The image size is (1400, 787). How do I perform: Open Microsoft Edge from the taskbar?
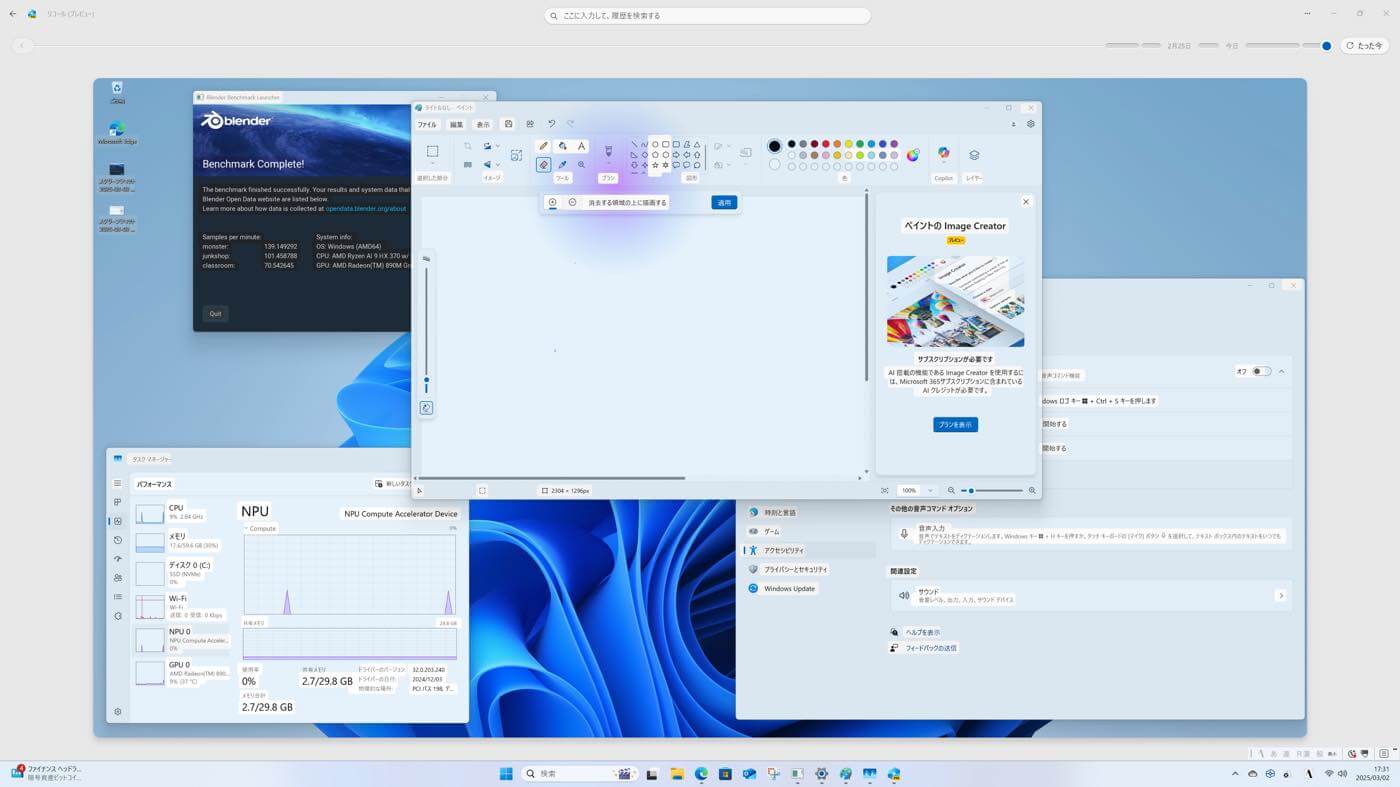click(701, 774)
